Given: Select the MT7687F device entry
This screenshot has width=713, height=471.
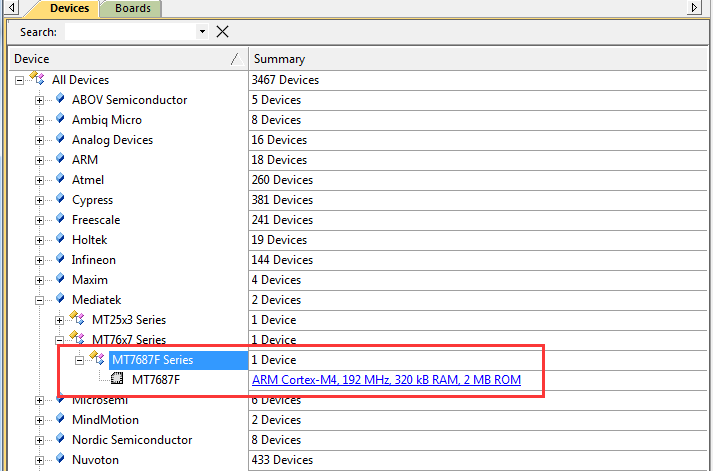Looking at the screenshot, I should tap(156, 380).
